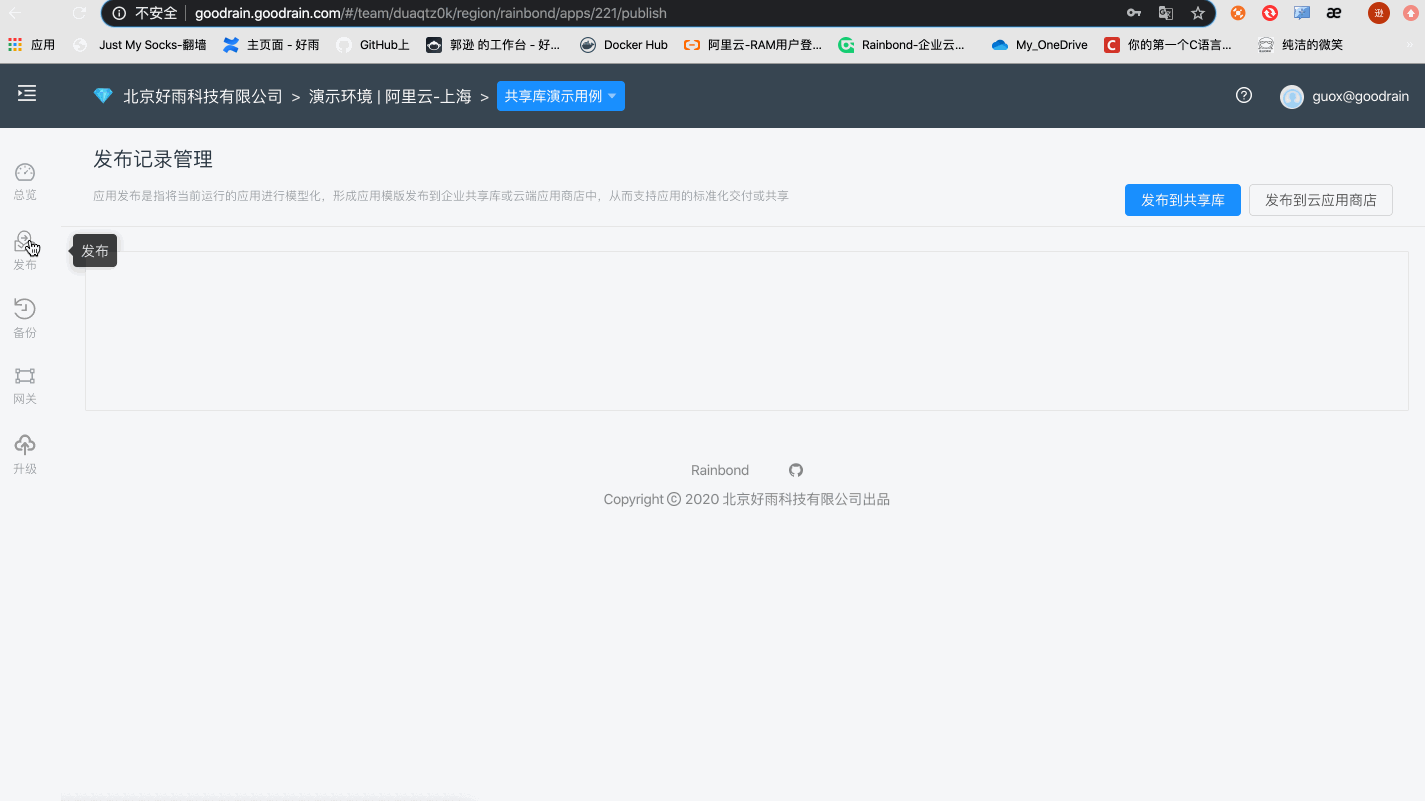Click the site security info icon
The width and height of the screenshot is (1425, 801).
click(x=119, y=13)
